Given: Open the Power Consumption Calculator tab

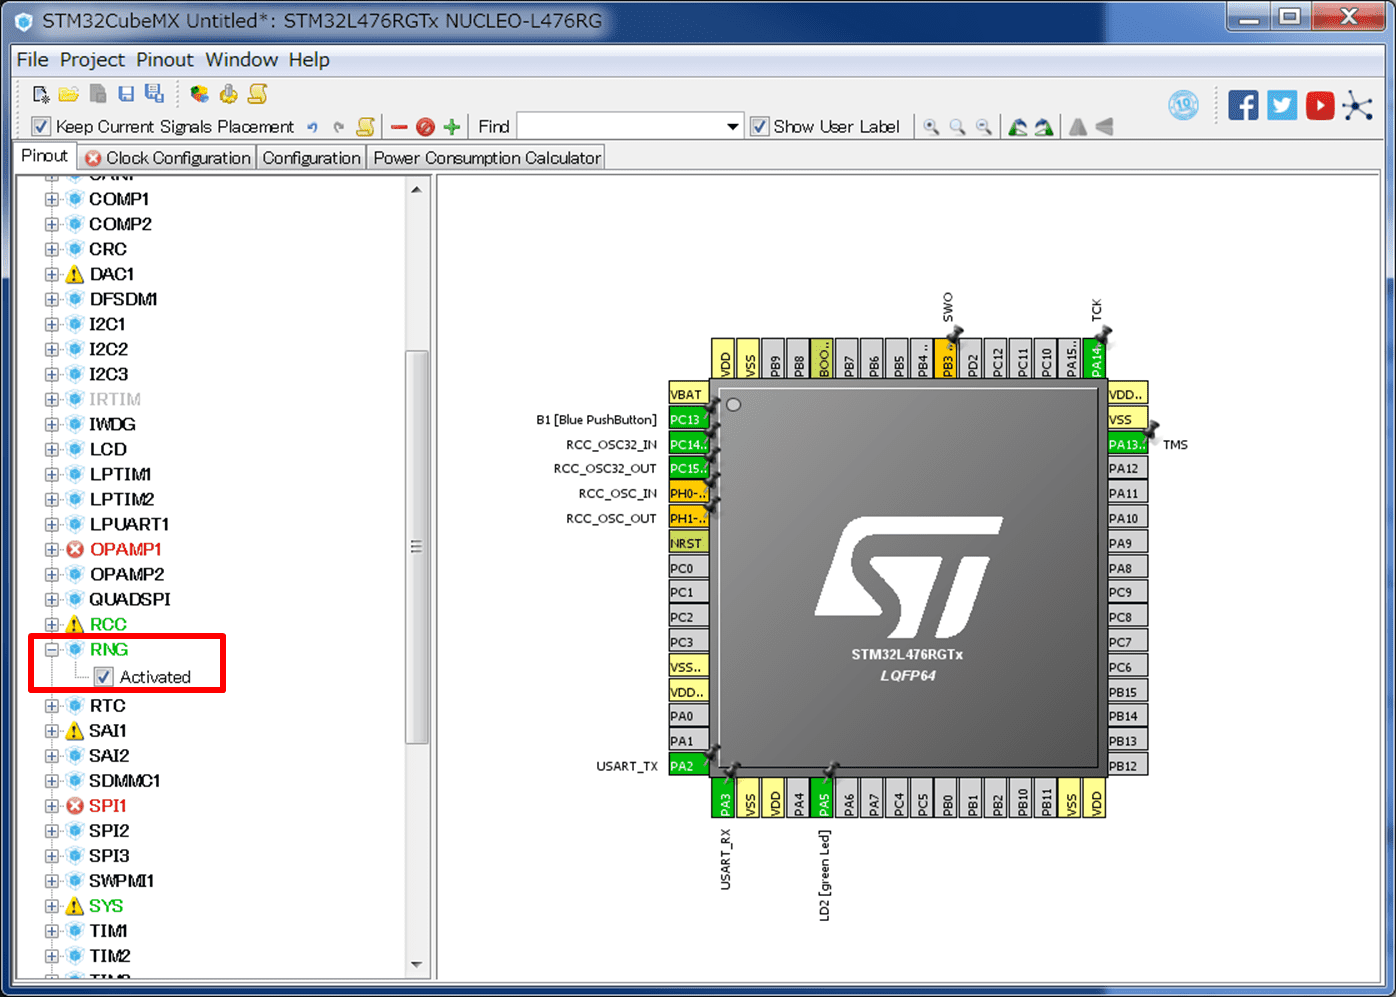Looking at the screenshot, I should [486, 158].
